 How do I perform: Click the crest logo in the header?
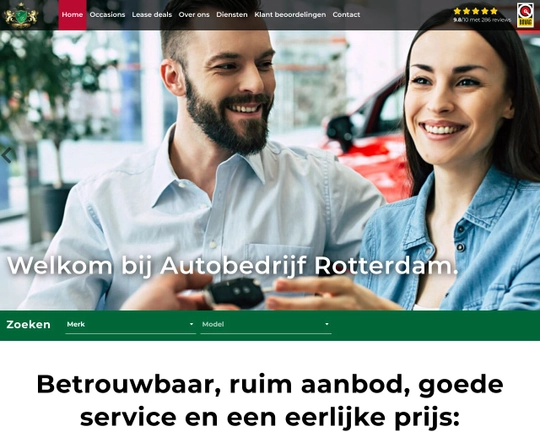[21, 15]
